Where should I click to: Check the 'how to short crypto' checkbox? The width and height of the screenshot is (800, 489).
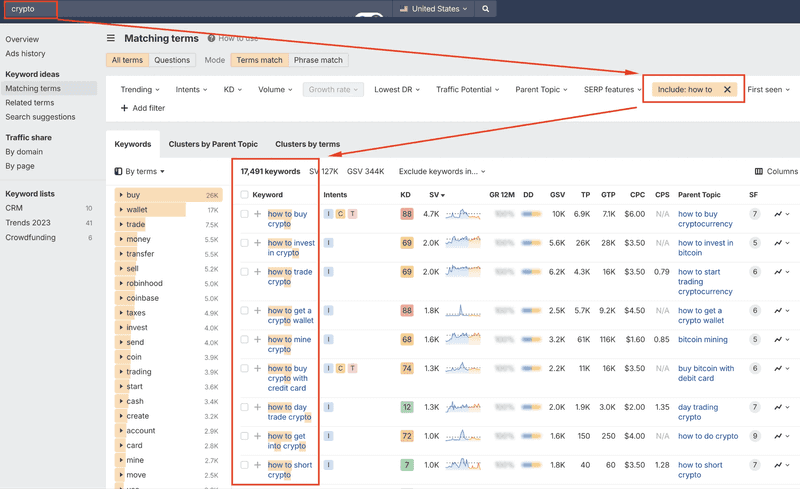[244, 465]
